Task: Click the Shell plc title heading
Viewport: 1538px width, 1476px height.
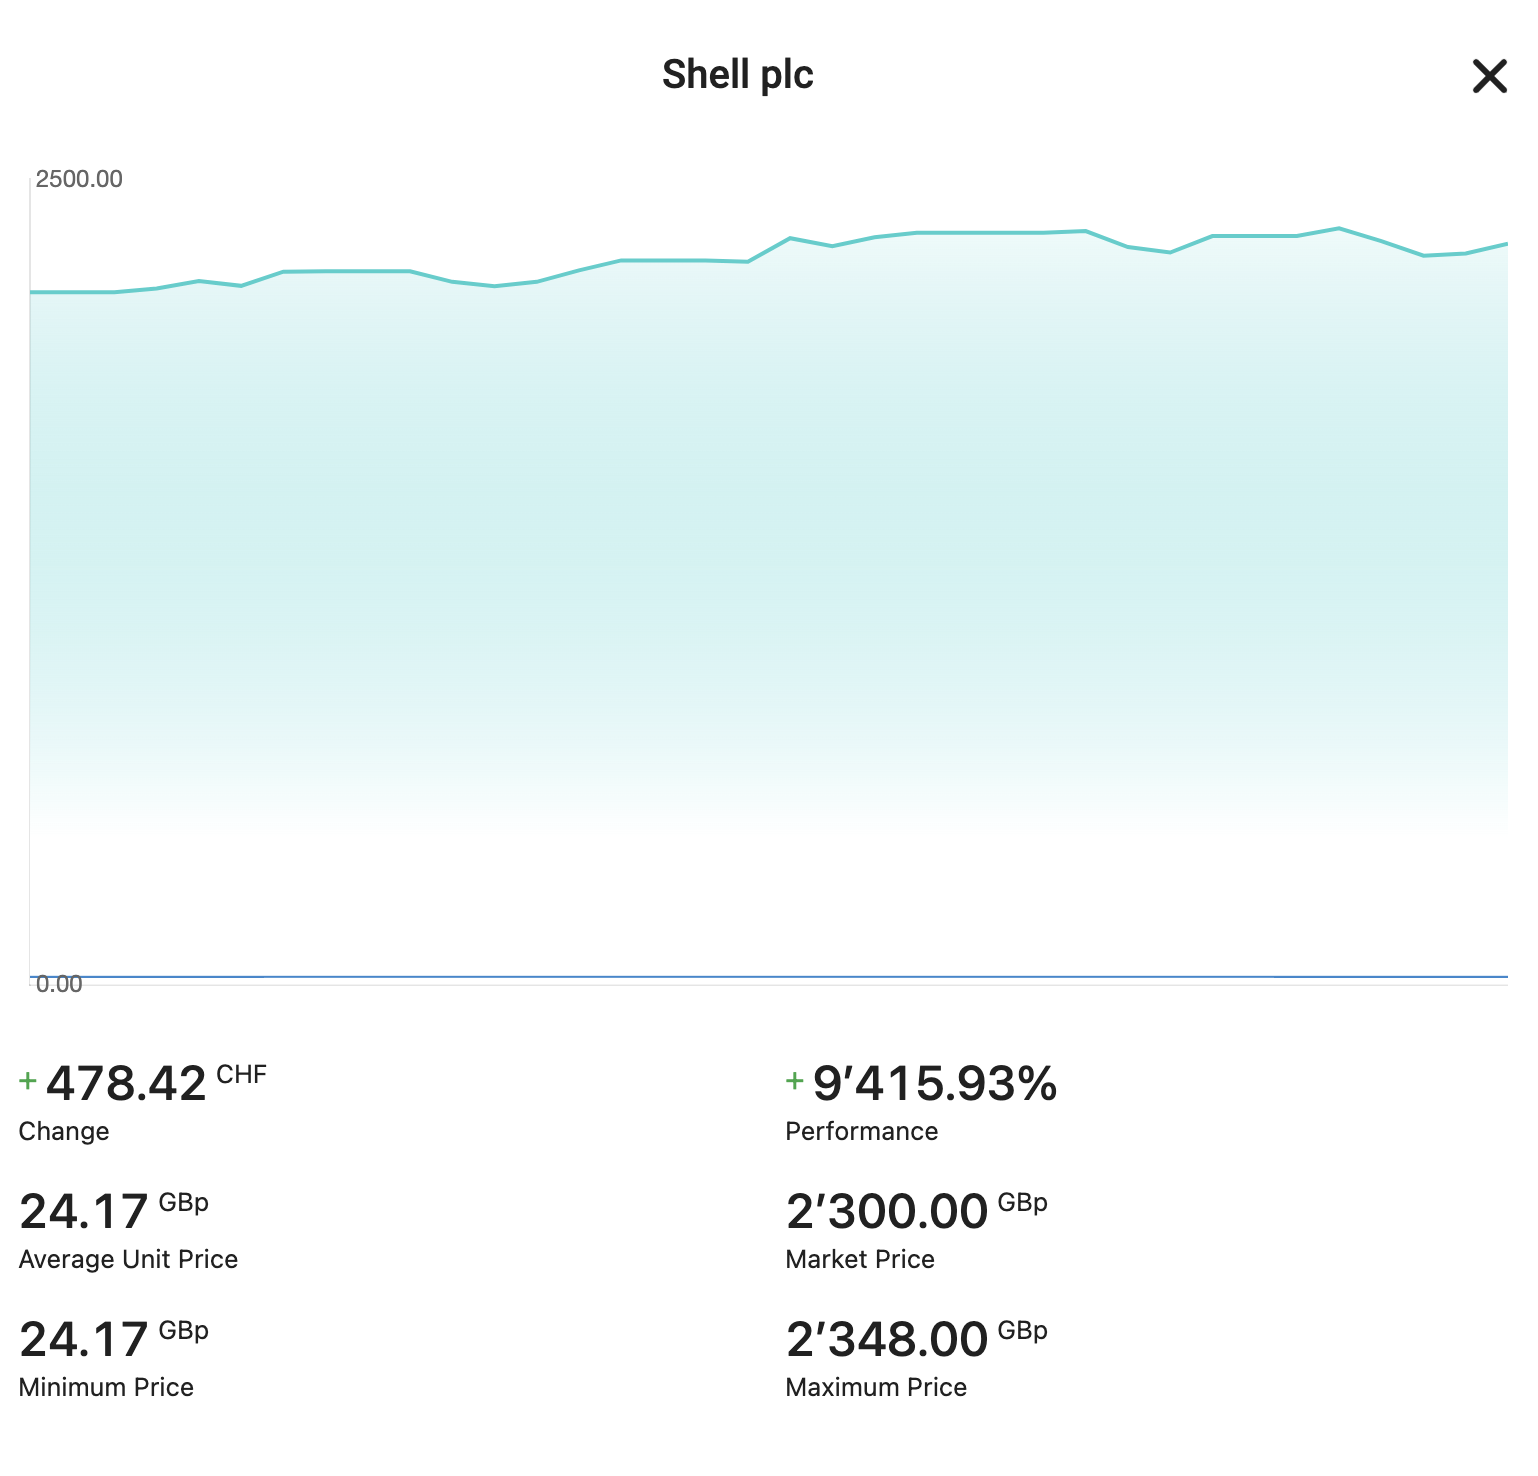Action: 738,74
